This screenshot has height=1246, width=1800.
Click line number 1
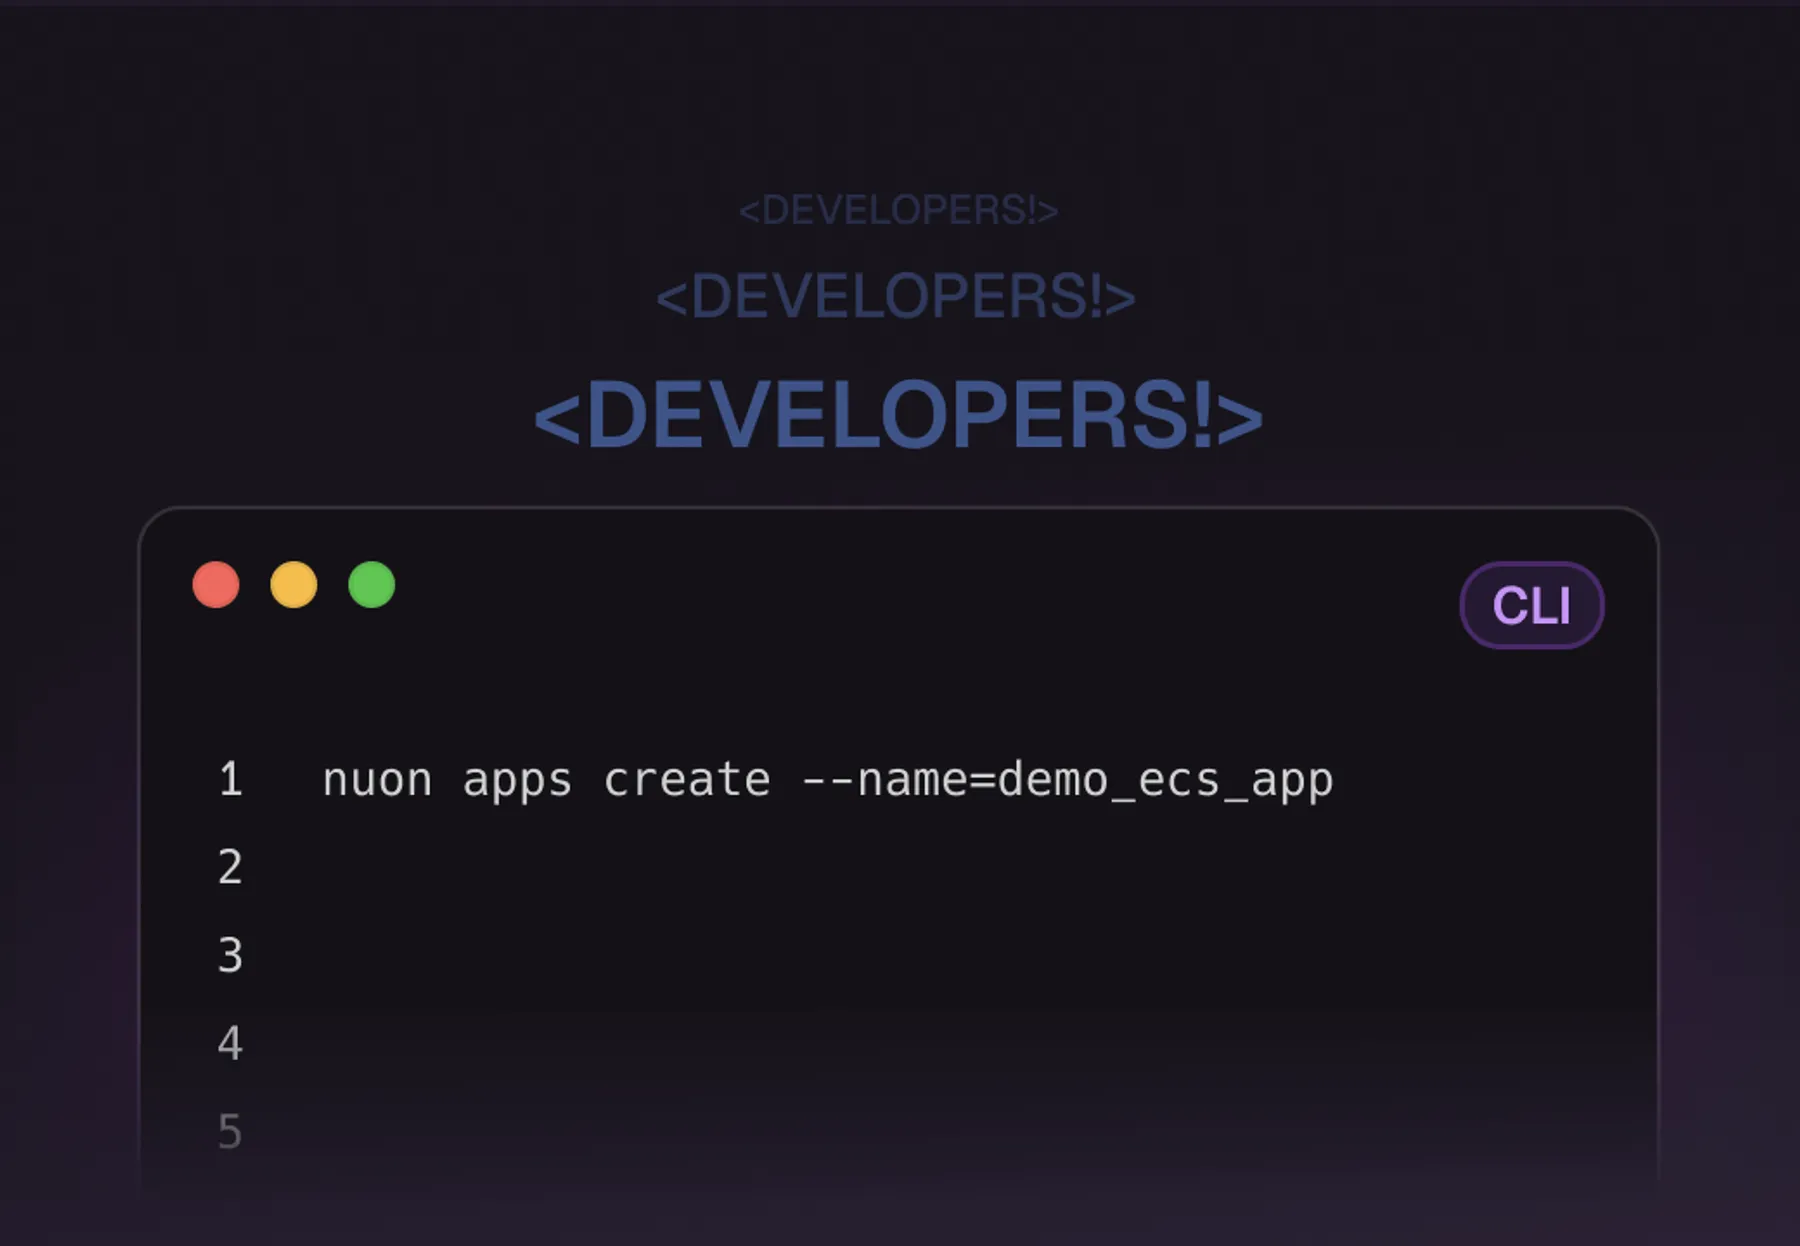tap(231, 780)
